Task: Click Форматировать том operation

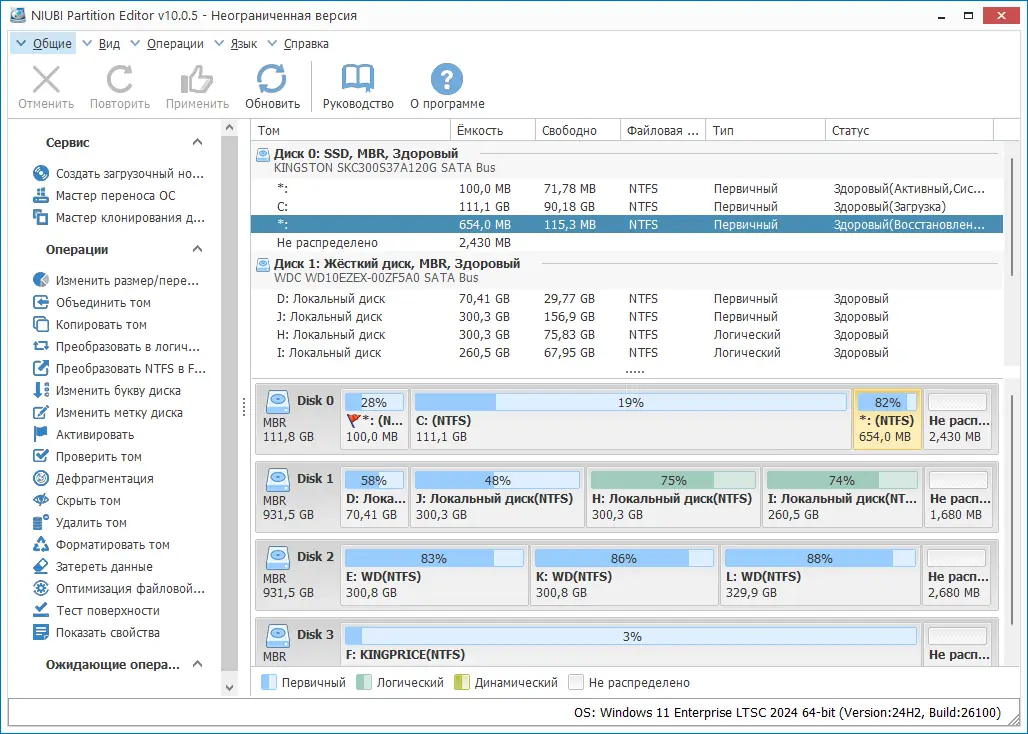Action: (x=112, y=545)
